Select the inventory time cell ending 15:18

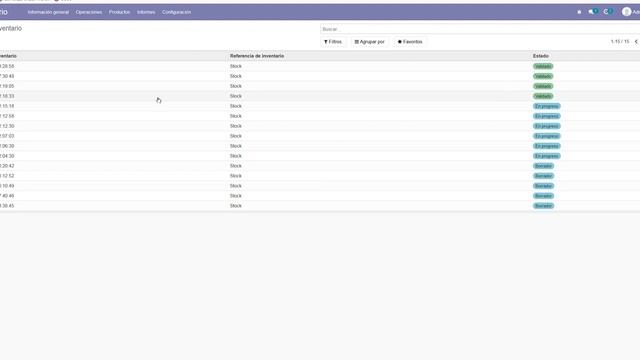coord(7,106)
